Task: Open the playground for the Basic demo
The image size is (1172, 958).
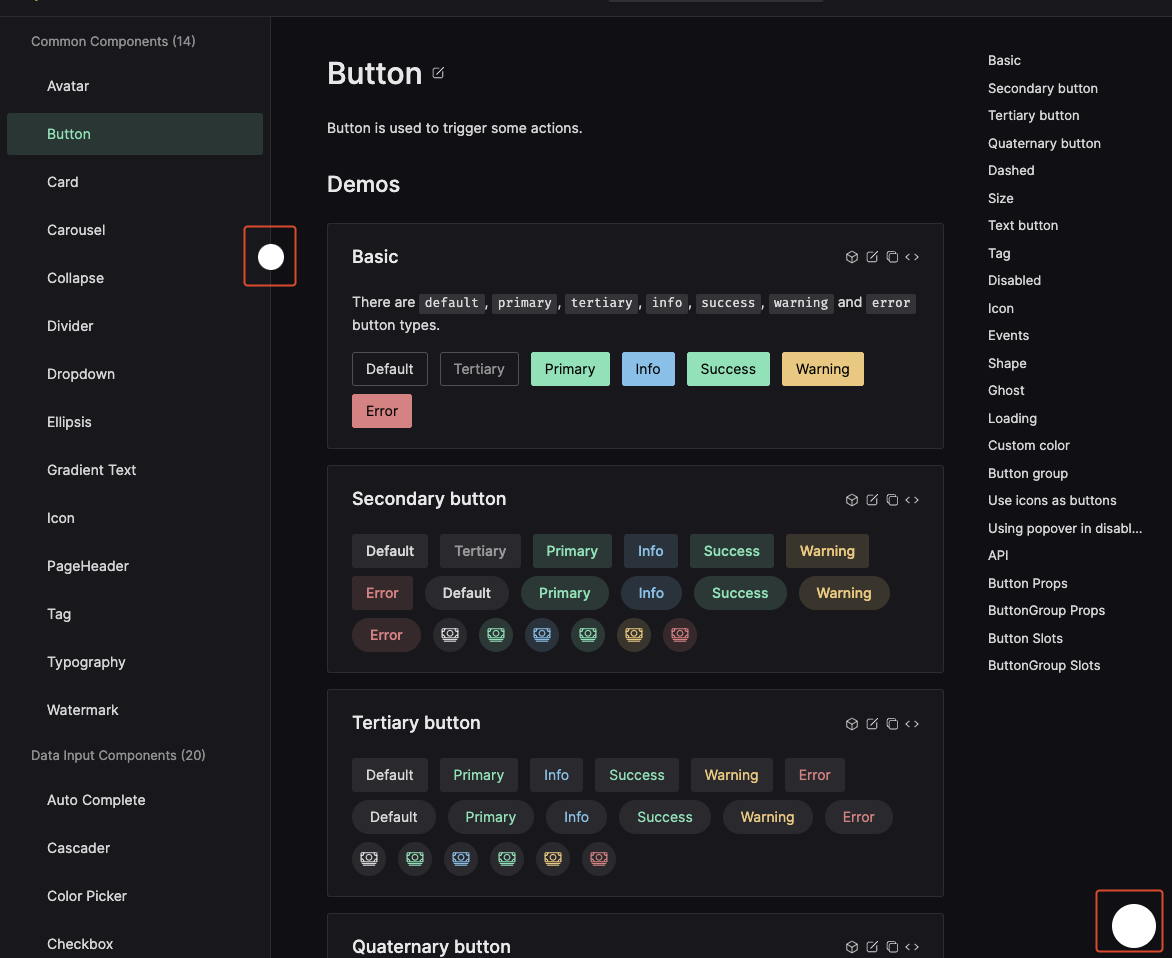Action: pyautogui.click(x=851, y=257)
